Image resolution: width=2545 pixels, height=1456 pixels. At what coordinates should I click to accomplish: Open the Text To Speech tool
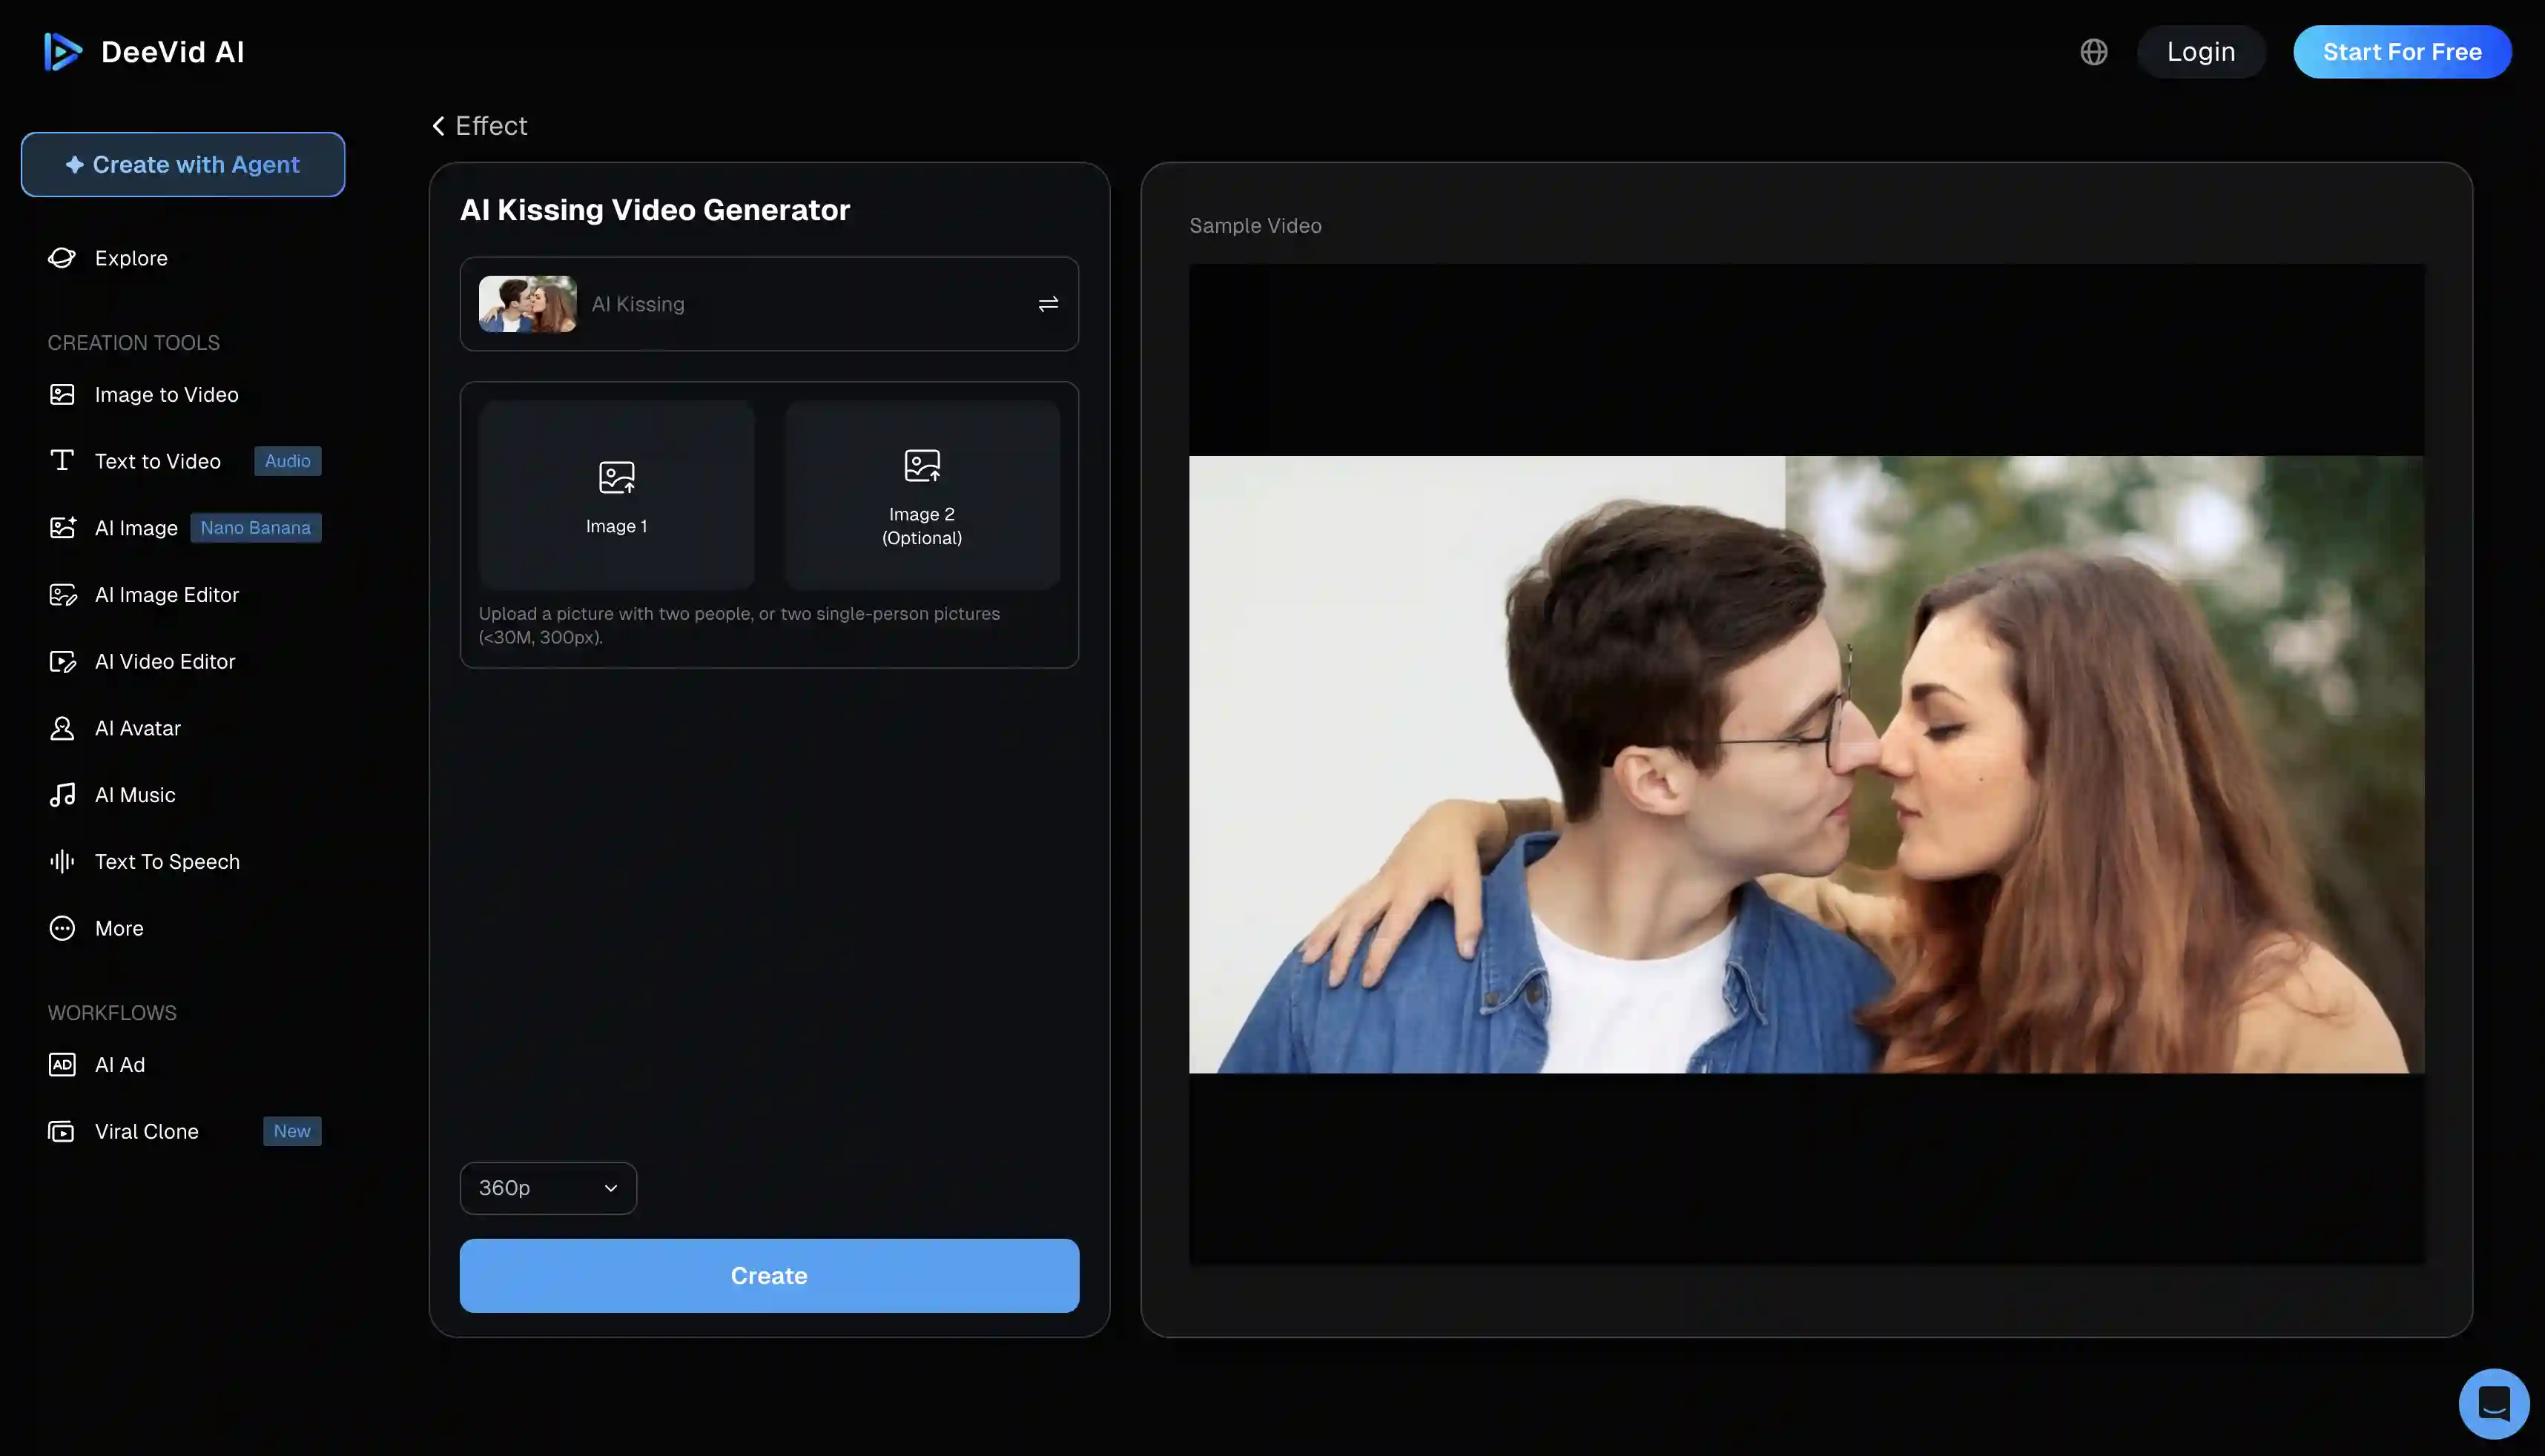(167, 861)
